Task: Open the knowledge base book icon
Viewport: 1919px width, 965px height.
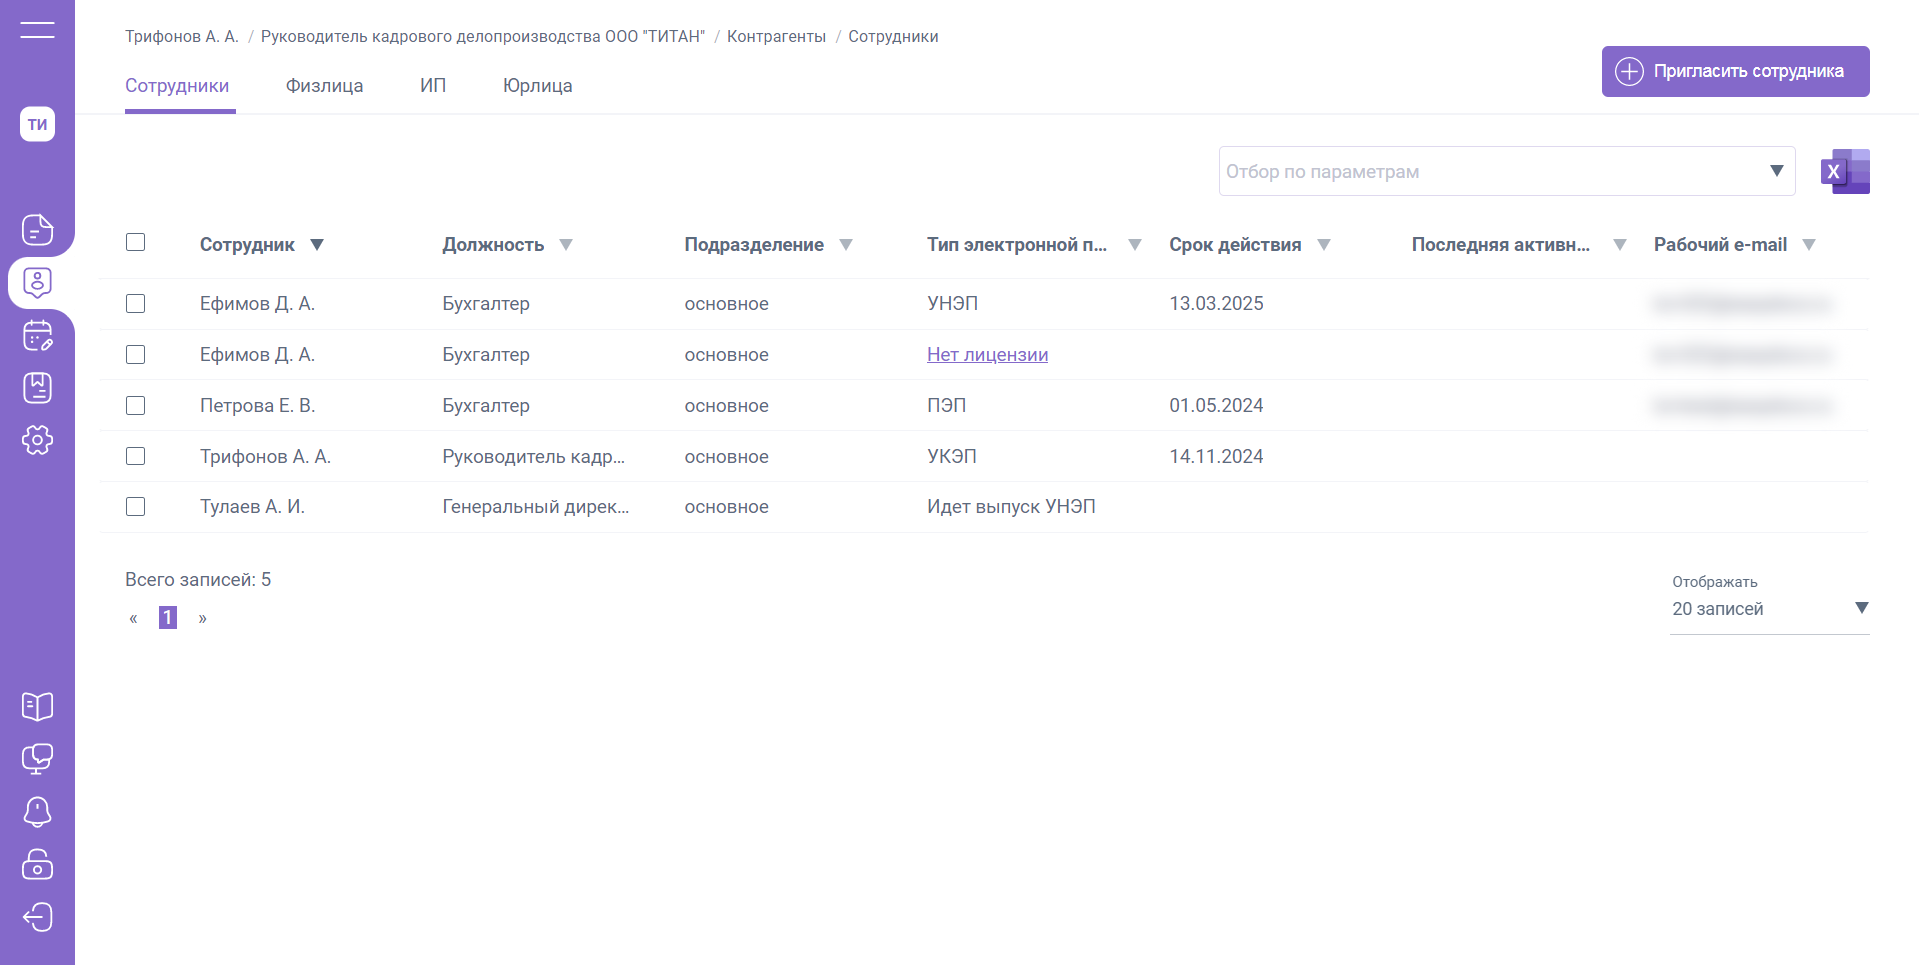Action: point(37,707)
